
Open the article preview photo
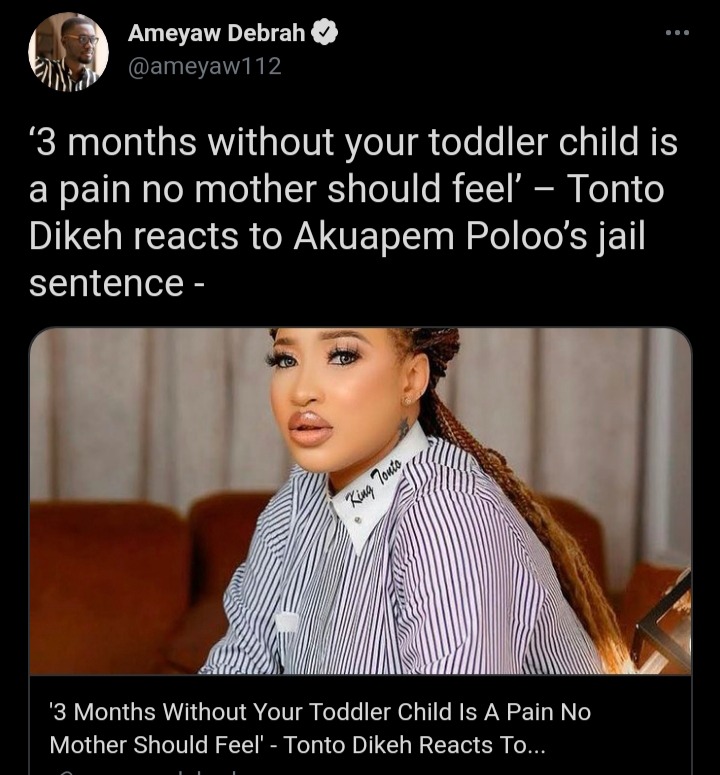(x=360, y=501)
